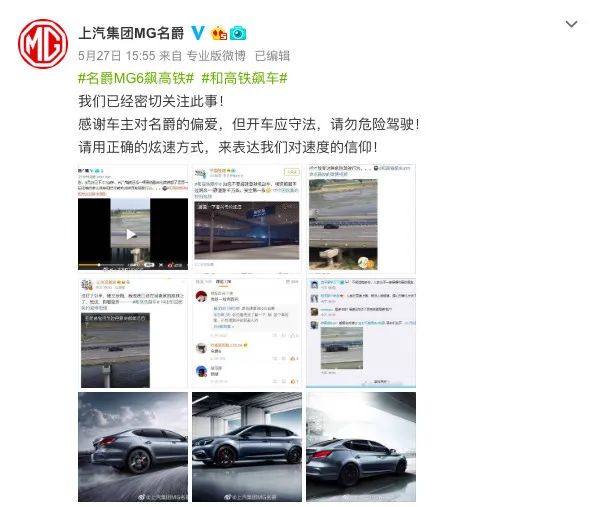This screenshot has height=507, width=595.
Task: Open the comments screenshot thumbnail
Action: coord(247,333)
